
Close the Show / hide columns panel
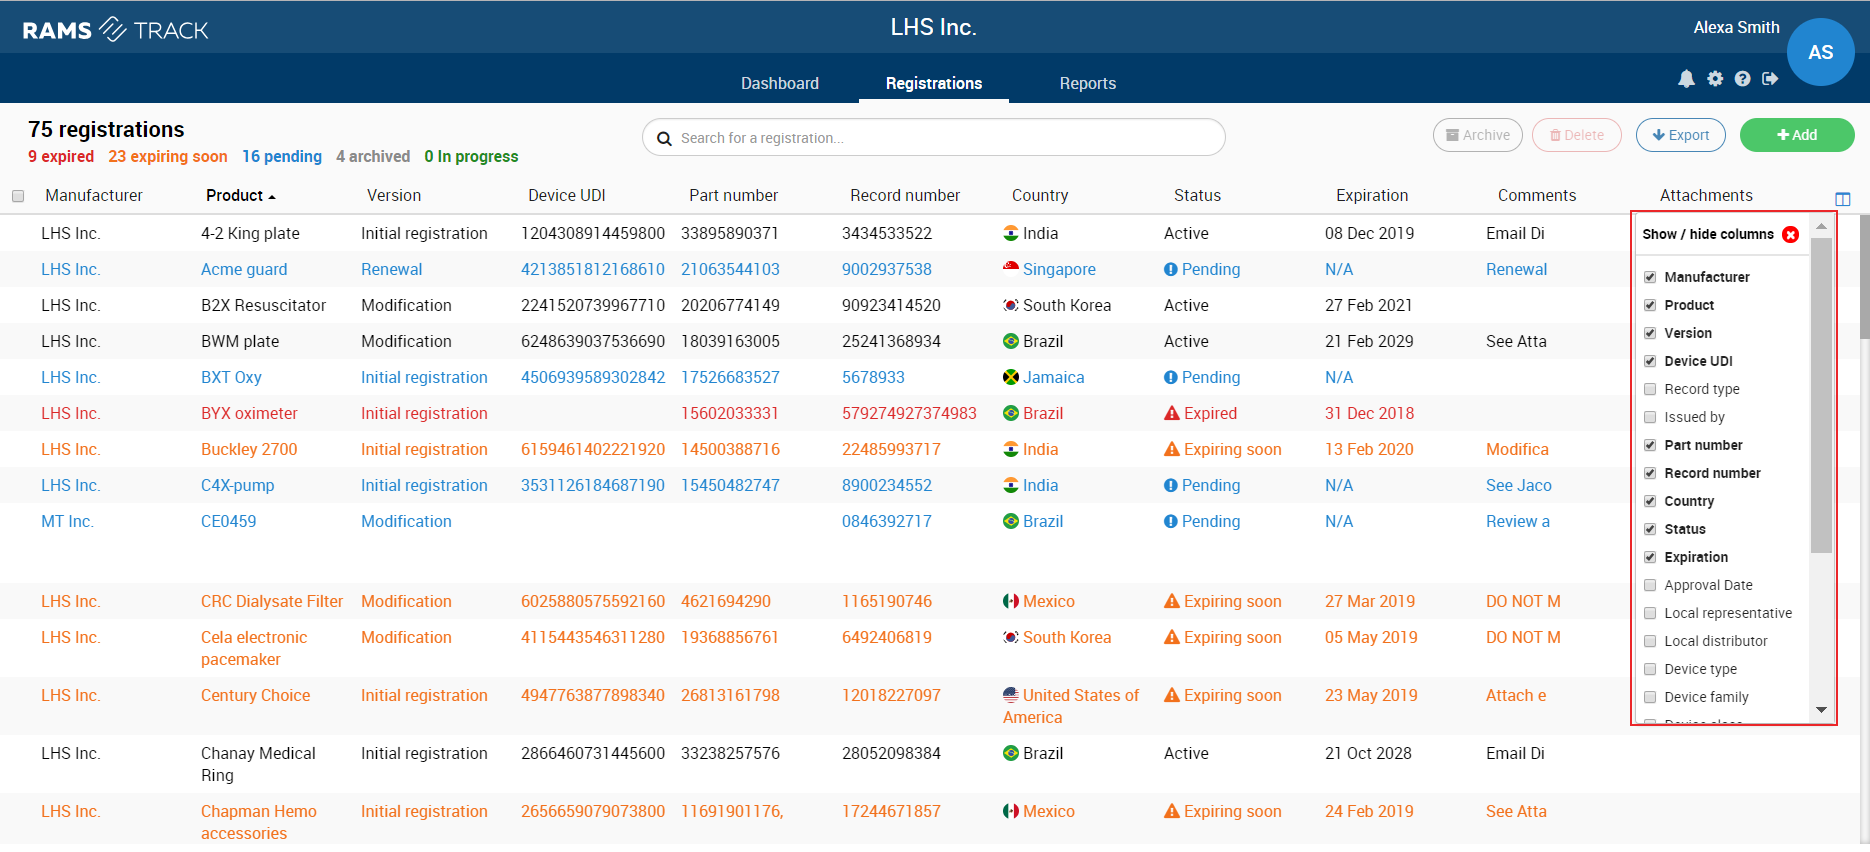coord(1791,234)
